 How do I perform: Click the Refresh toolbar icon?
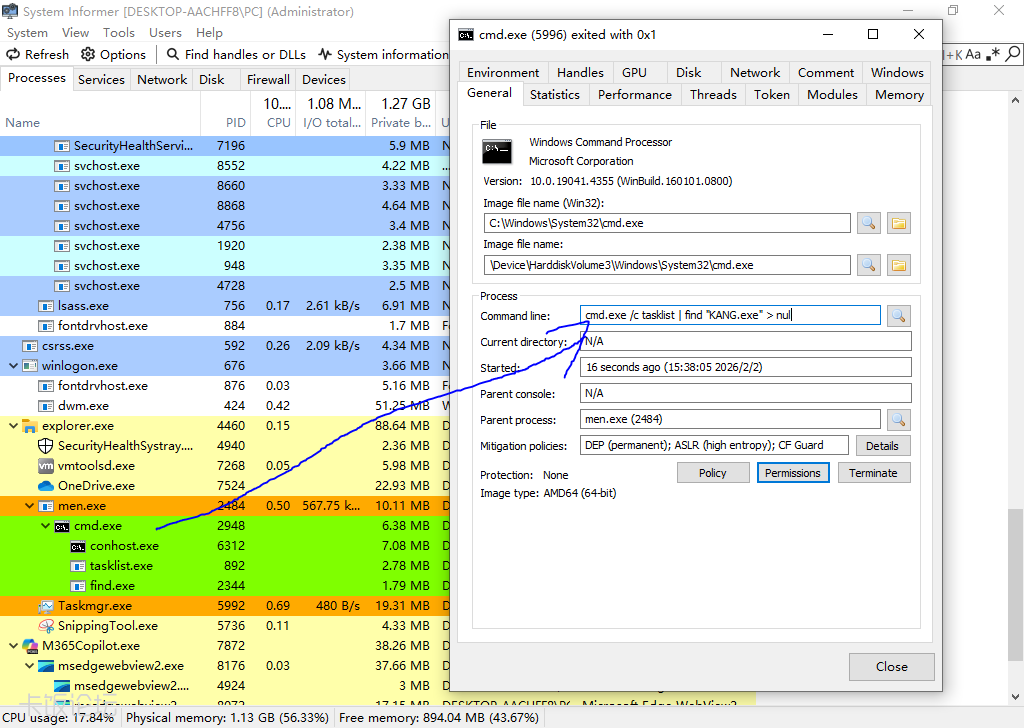(x=14, y=54)
